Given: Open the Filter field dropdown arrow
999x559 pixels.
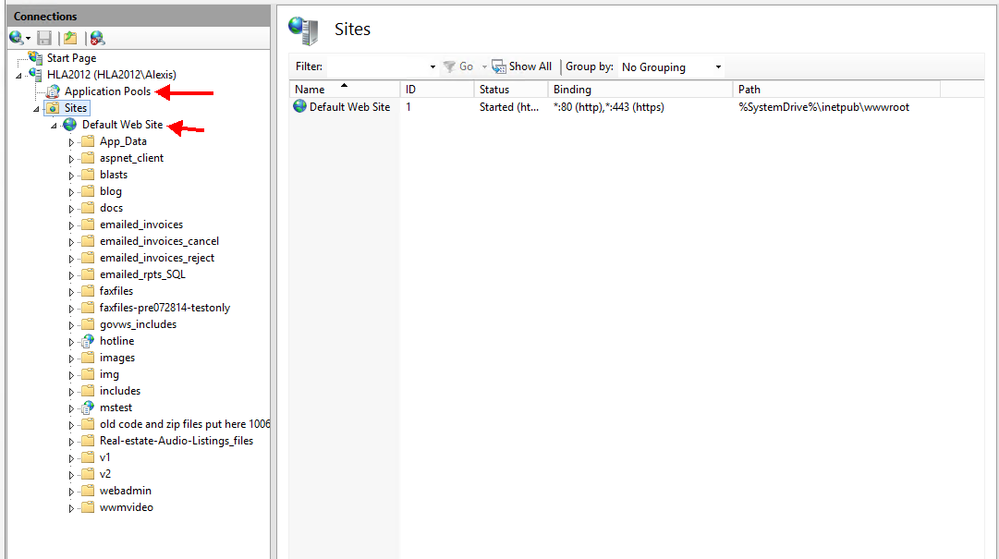Looking at the screenshot, I should click(x=433, y=67).
